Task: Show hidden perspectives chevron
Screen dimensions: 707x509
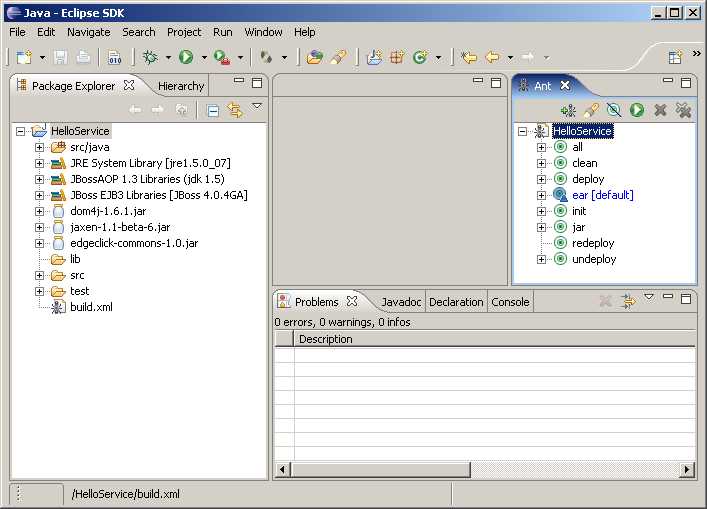Action: point(697,53)
